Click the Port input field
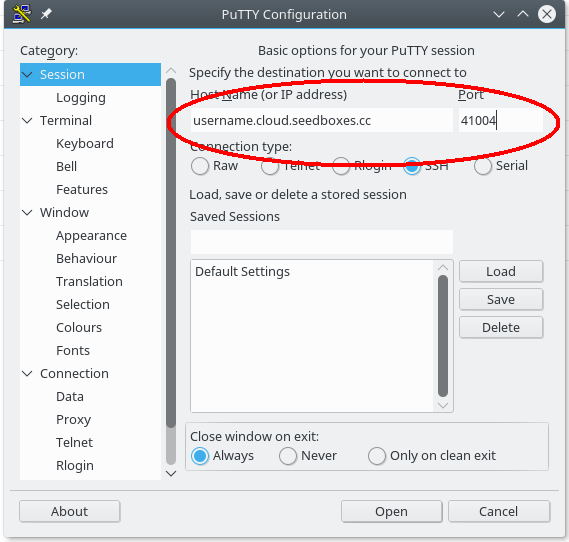 (501, 120)
